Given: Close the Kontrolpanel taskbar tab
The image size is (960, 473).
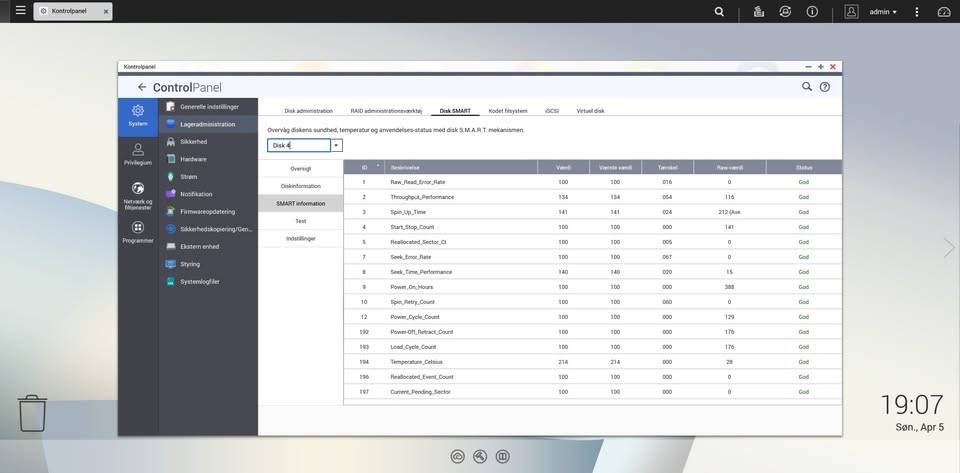Looking at the screenshot, I should [105, 12].
